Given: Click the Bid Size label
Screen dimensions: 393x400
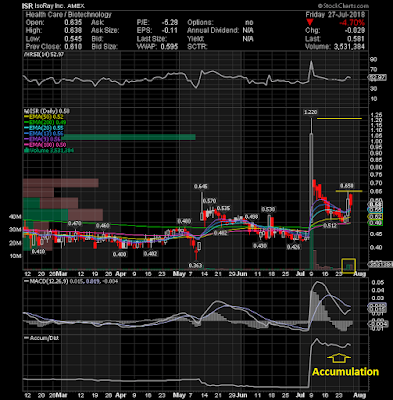Looking at the screenshot, I should [x=105, y=47].
